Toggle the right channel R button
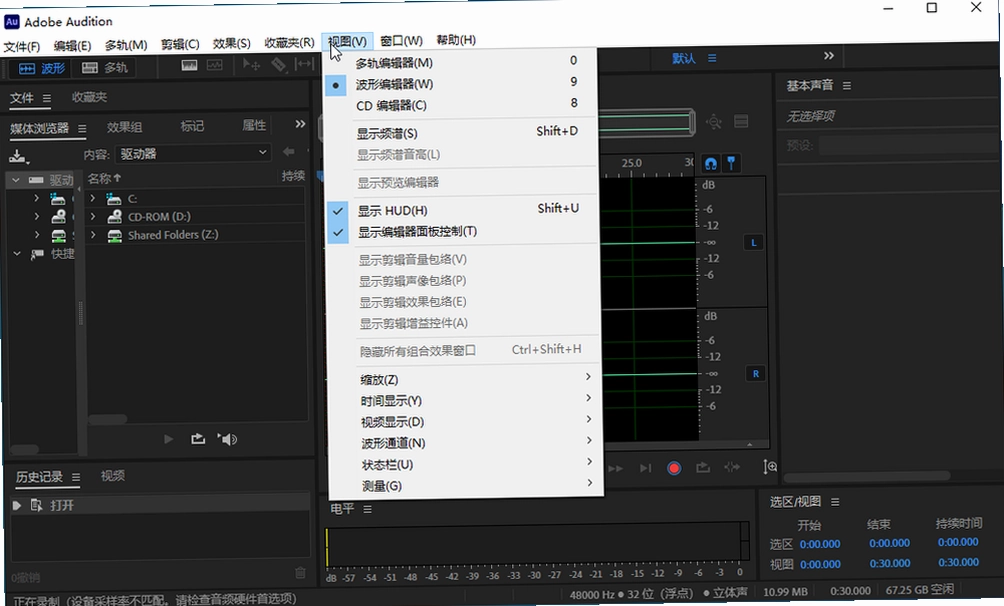The width and height of the screenshot is (1004, 606). pos(756,373)
